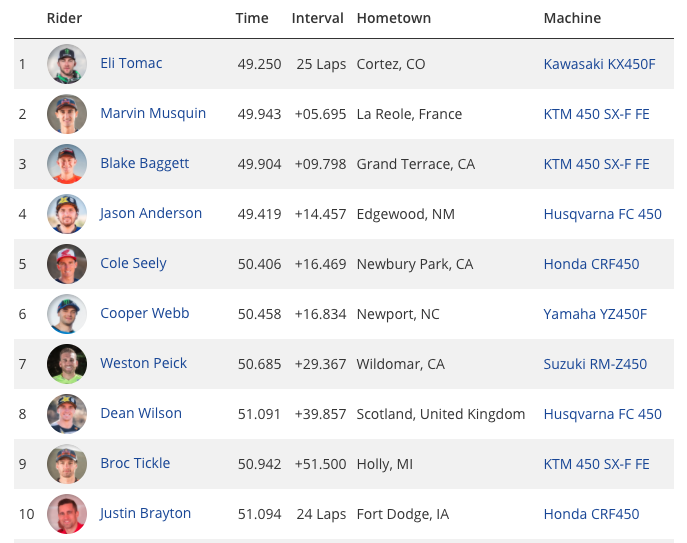Open the Kawasaki KX450F machine link

pos(599,64)
